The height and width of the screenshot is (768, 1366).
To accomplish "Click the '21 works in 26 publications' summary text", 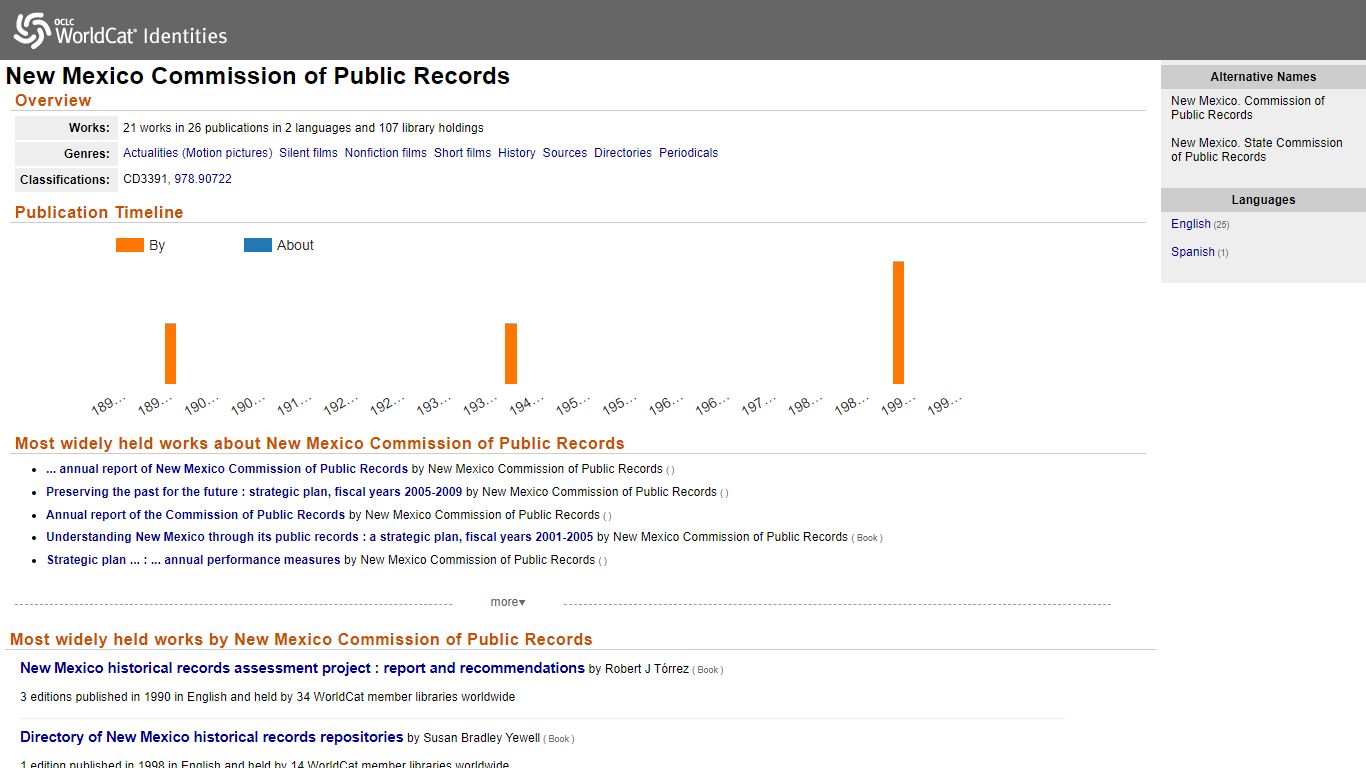I will click(303, 128).
